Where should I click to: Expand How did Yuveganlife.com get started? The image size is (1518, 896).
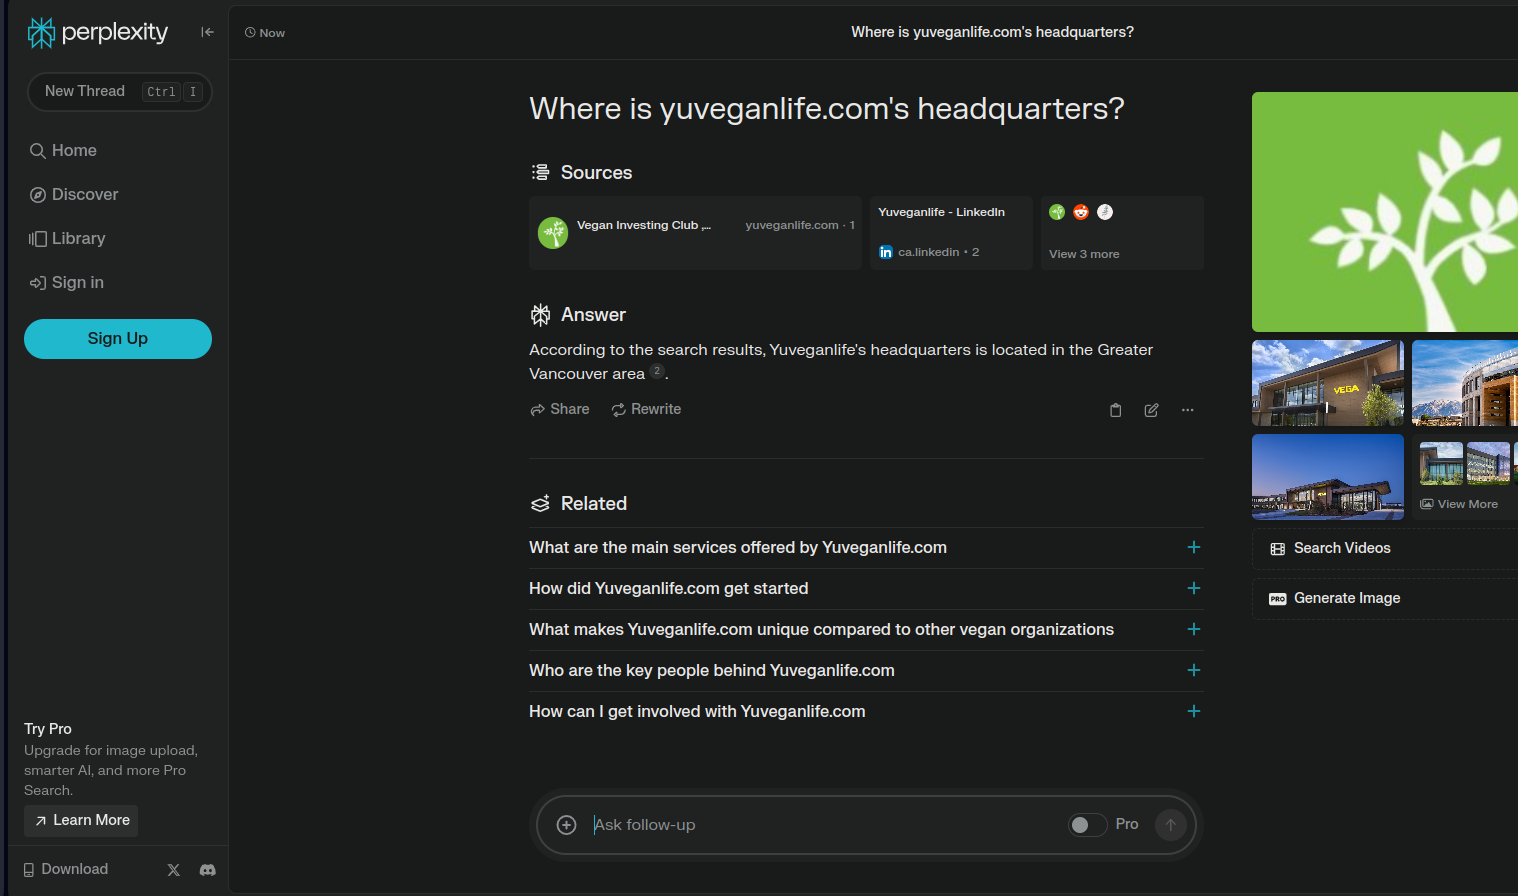pos(866,589)
